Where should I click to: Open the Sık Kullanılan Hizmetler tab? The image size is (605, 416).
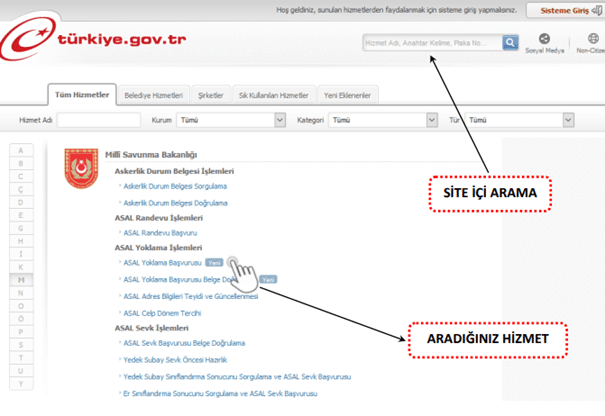[274, 95]
